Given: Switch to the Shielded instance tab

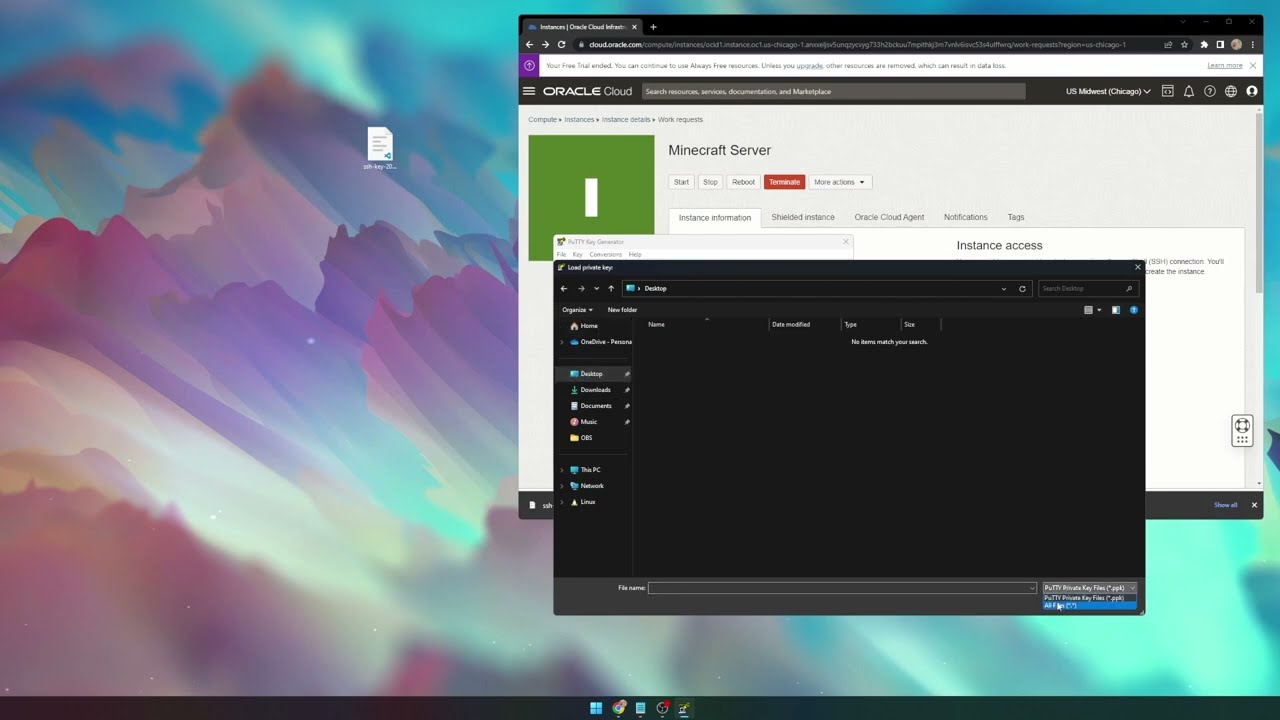Looking at the screenshot, I should pos(802,217).
